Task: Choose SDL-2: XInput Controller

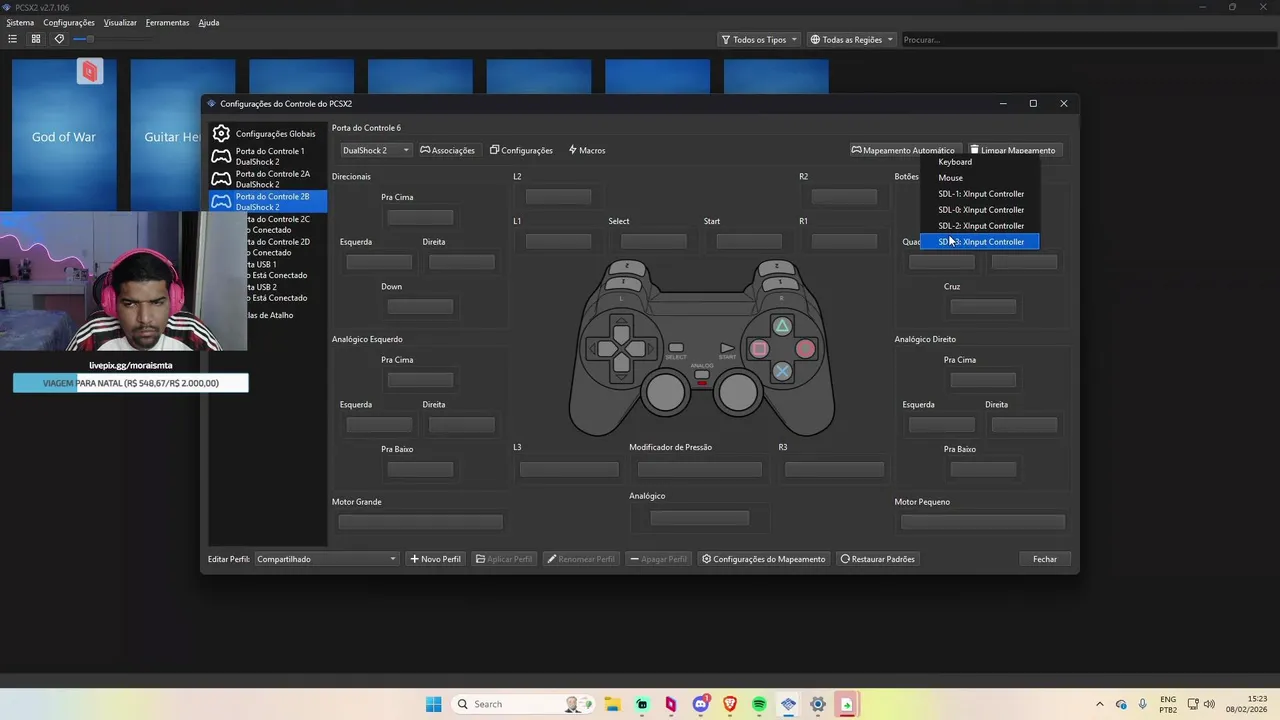Action: 980,225
